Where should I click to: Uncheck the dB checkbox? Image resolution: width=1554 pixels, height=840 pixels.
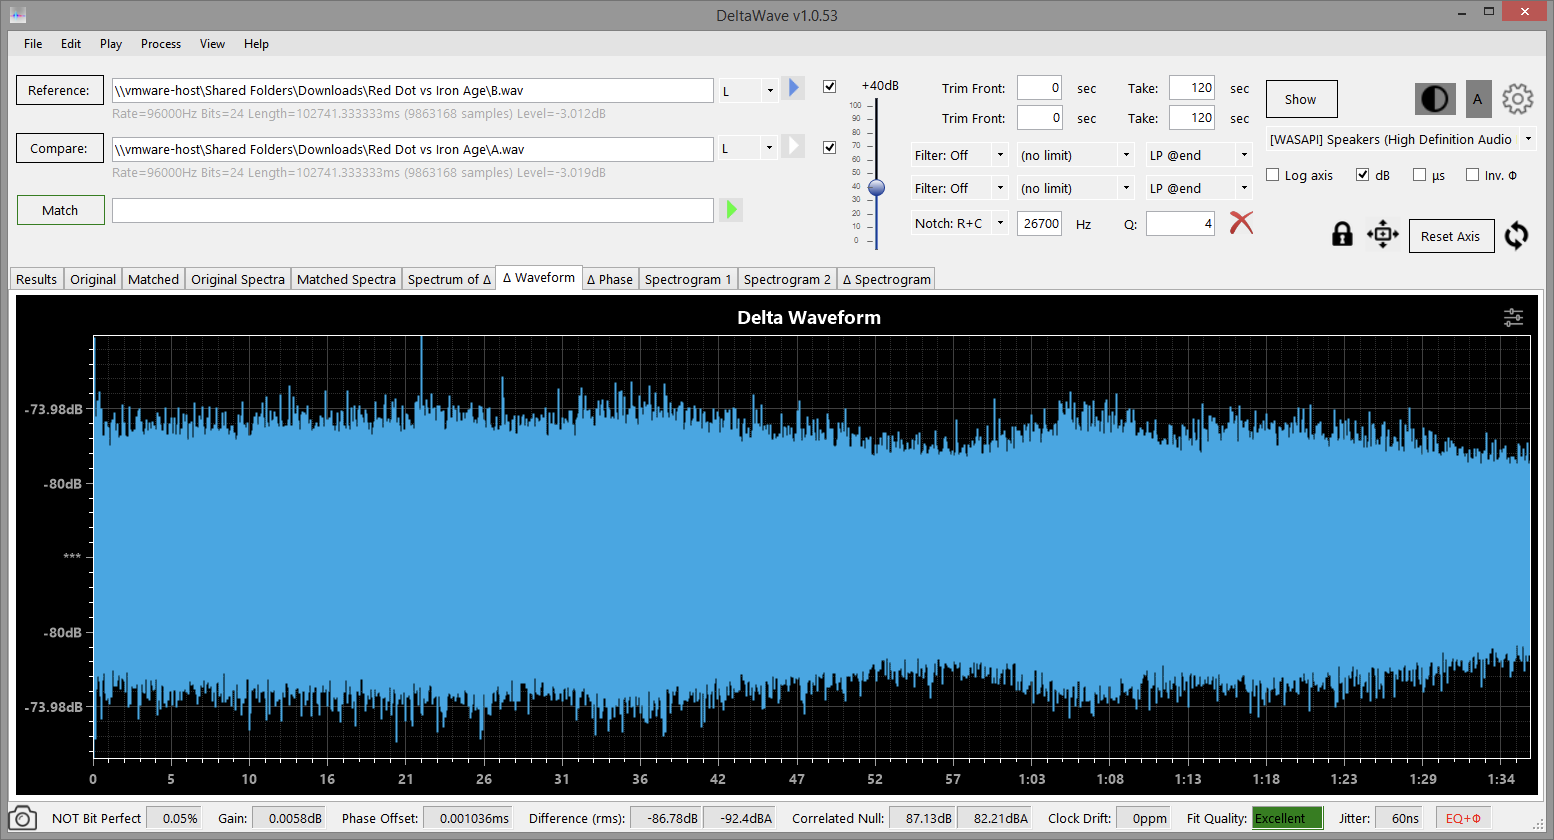1362,175
